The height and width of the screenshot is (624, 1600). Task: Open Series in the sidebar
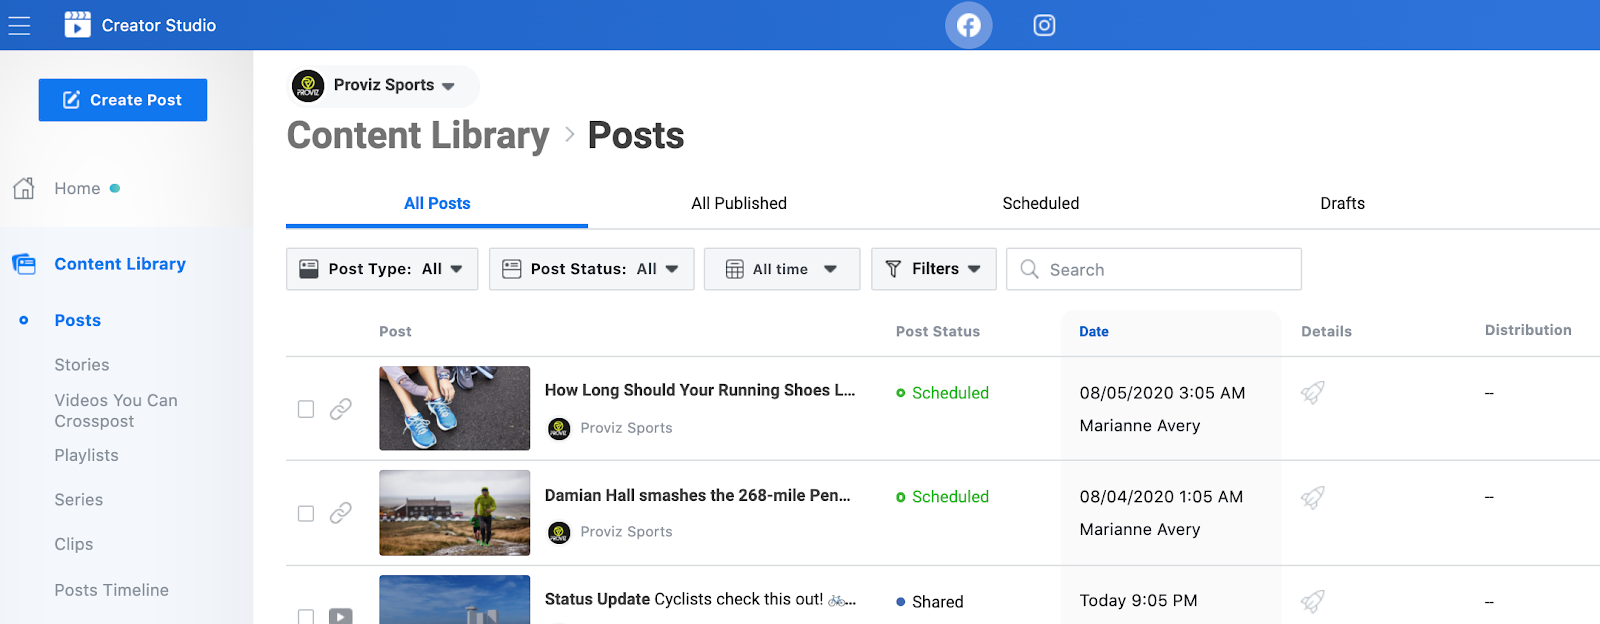coord(79,500)
